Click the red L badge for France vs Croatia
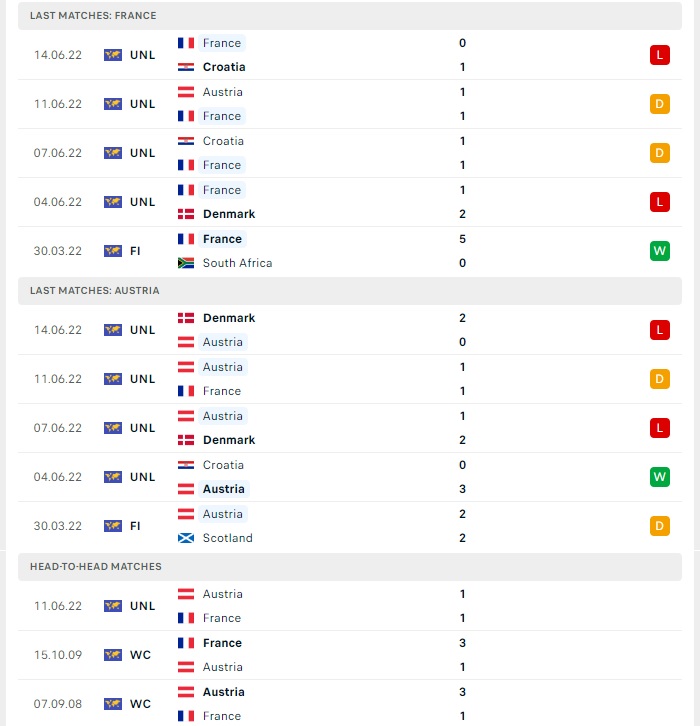700x726 pixels. (659, 55)
